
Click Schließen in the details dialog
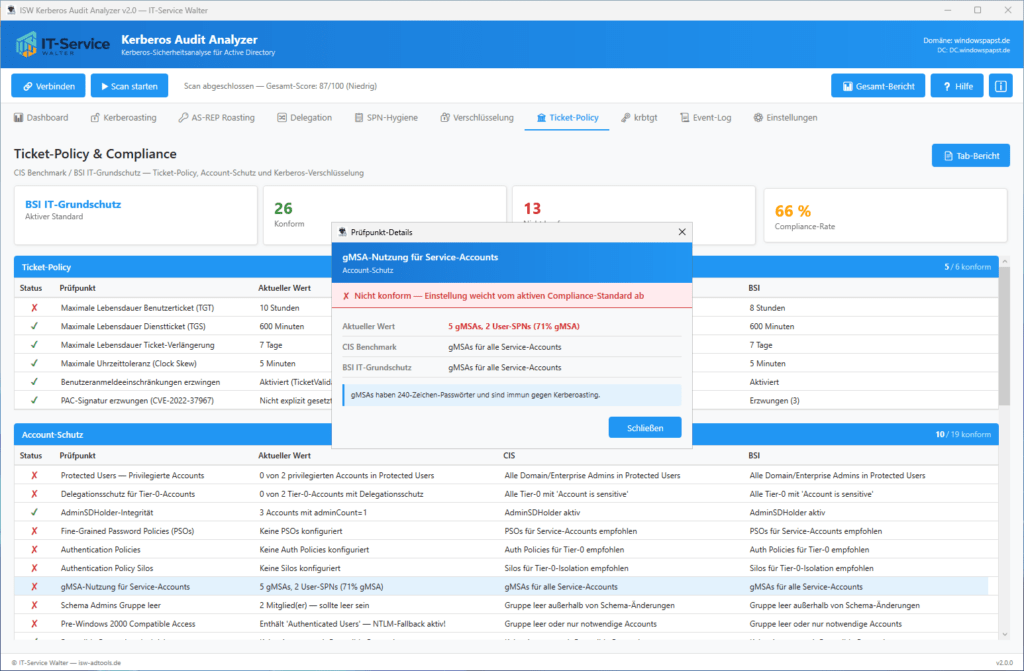[645, 428]
